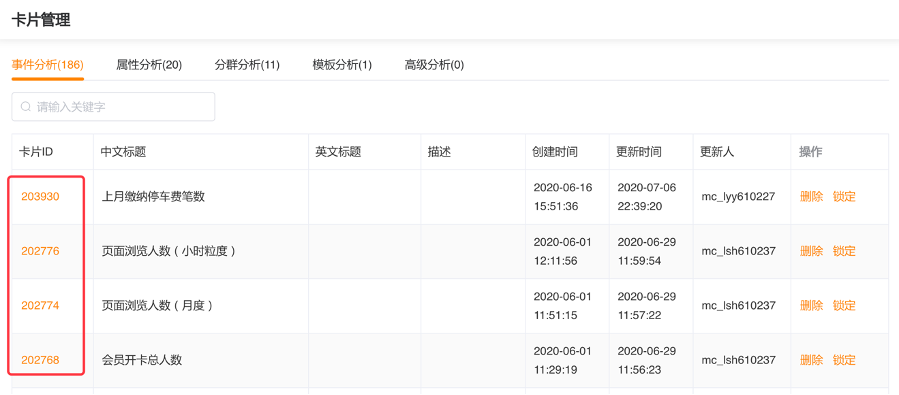This screenshot has width=899, height=395.
Task: Open card ID 202774
Action: 40,306
